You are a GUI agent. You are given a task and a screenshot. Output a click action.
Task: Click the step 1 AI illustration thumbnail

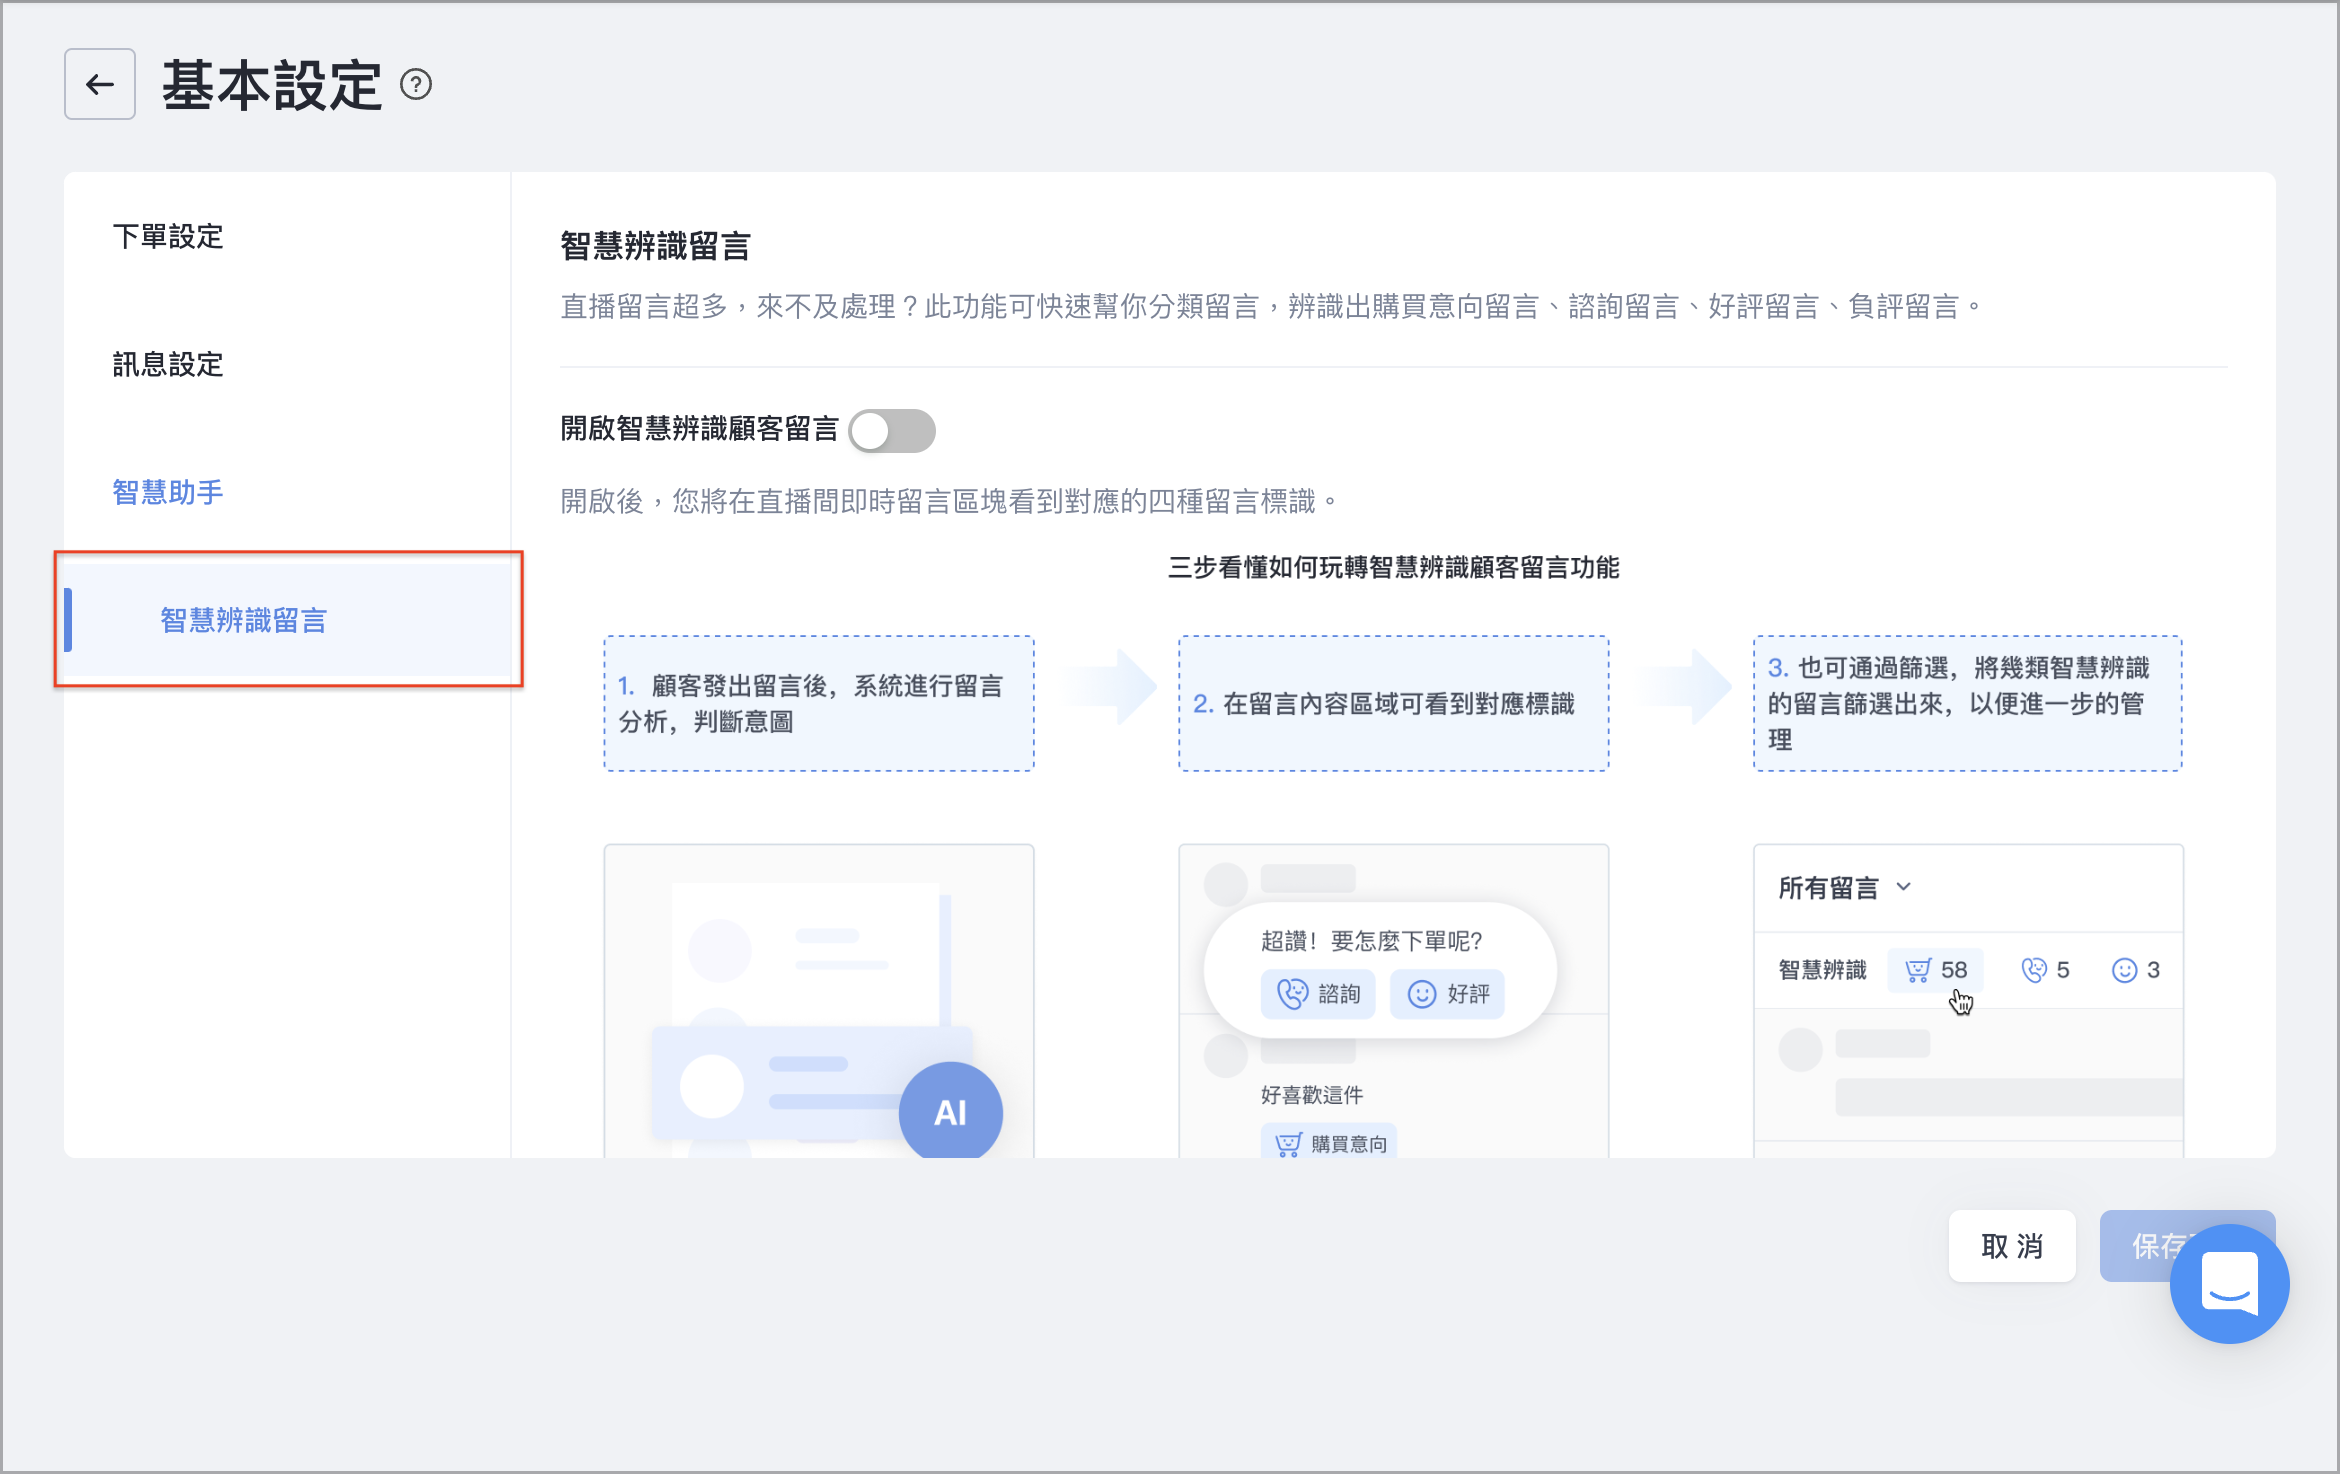coord(819,1001)
